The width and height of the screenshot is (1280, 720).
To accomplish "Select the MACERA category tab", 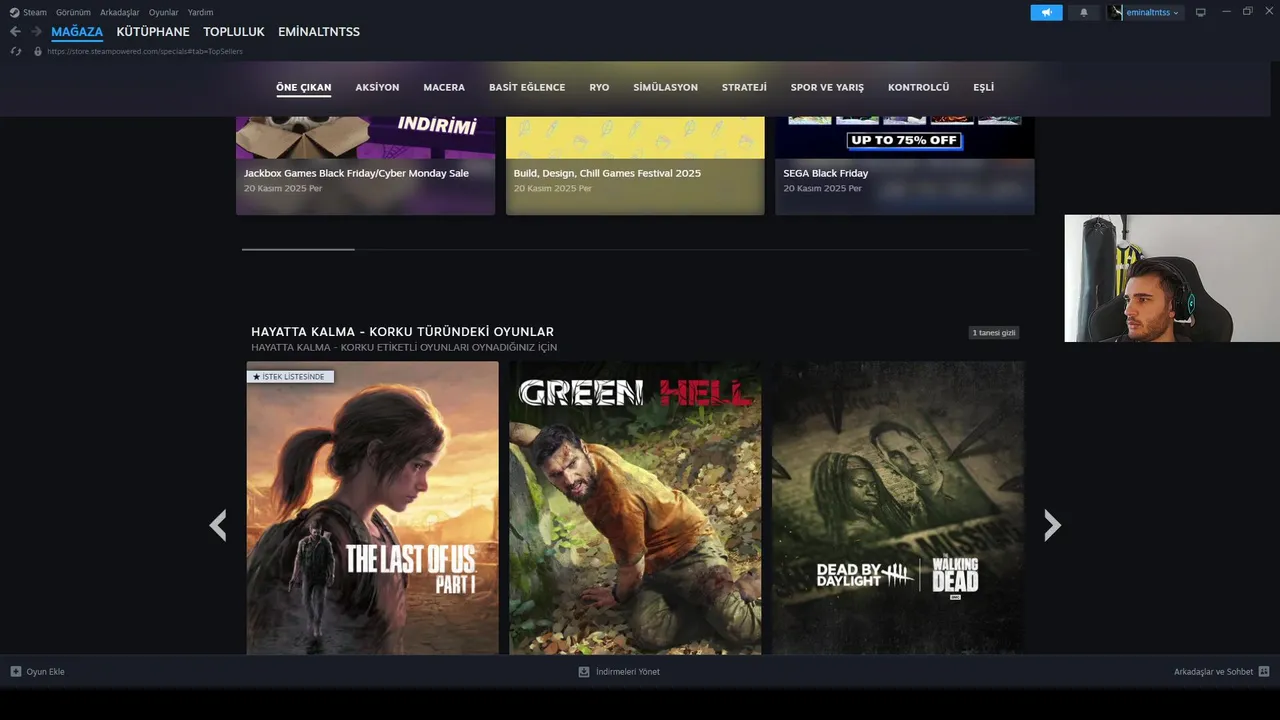I will click(x=444, y=87).
